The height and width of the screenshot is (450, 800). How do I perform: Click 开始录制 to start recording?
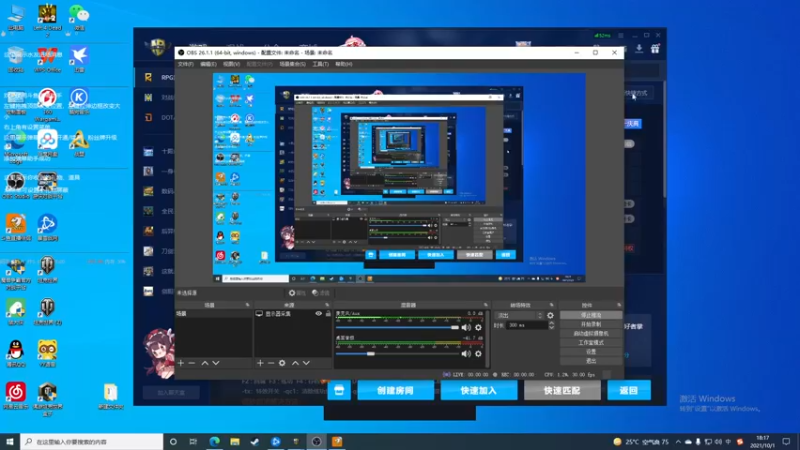591,324
